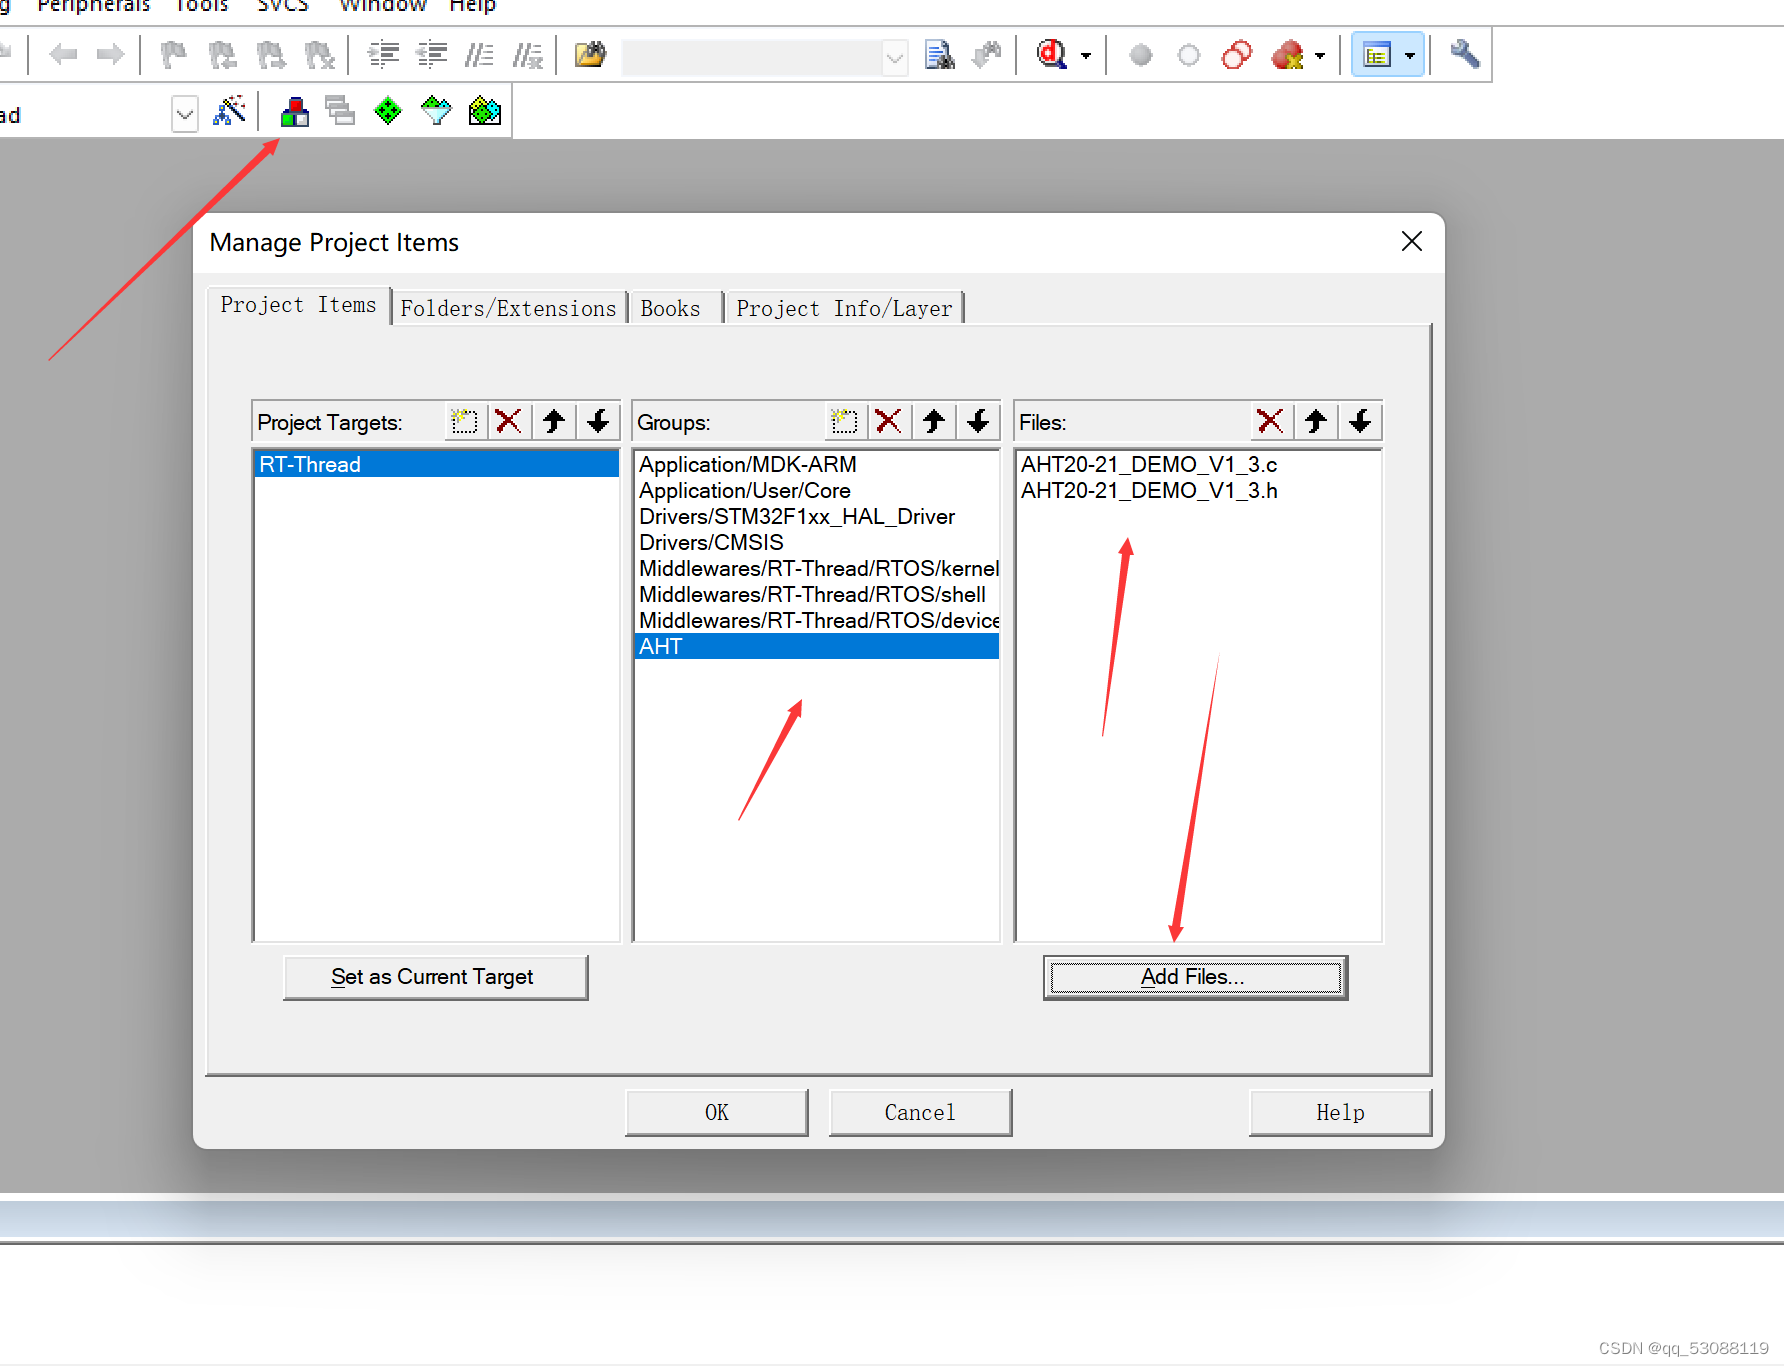This screenshot has height=1366, width=1784.
Task: Click Disable All Breakpoints double-circle icon
Action: [x=1237, y=55]
